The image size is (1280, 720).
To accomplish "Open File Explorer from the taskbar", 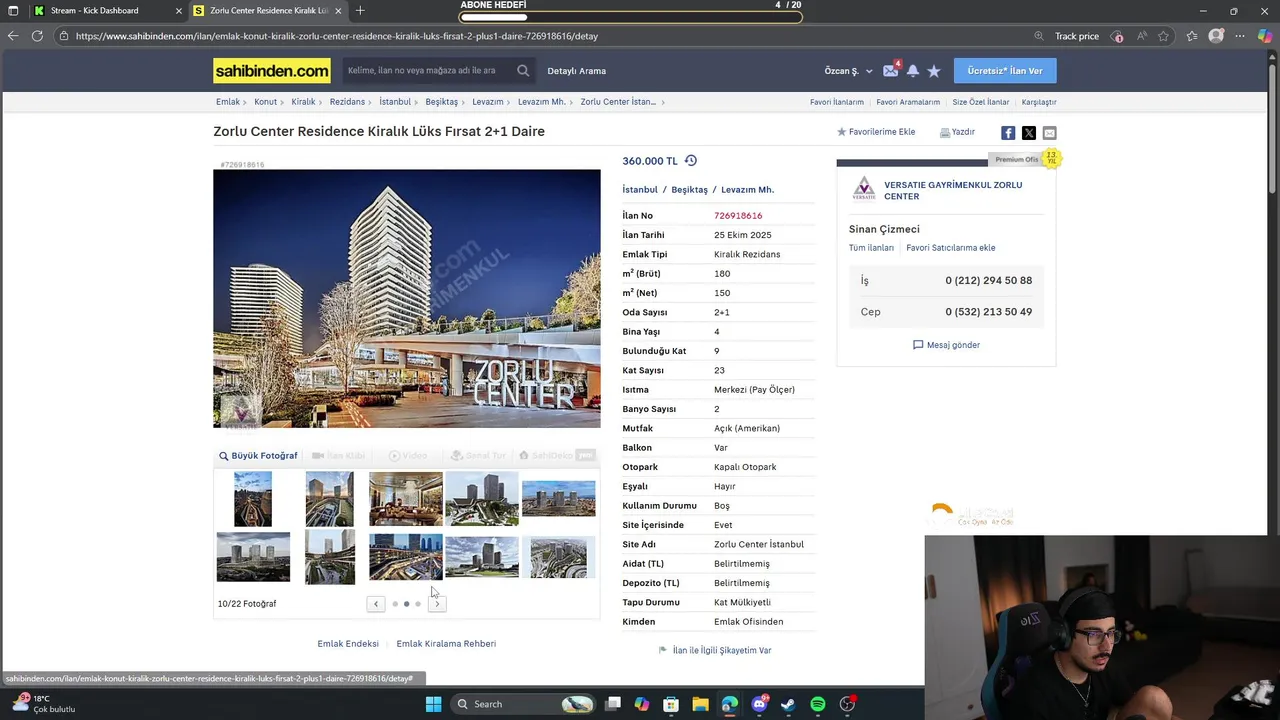I will pyautogui.click(x=700, y=704).
